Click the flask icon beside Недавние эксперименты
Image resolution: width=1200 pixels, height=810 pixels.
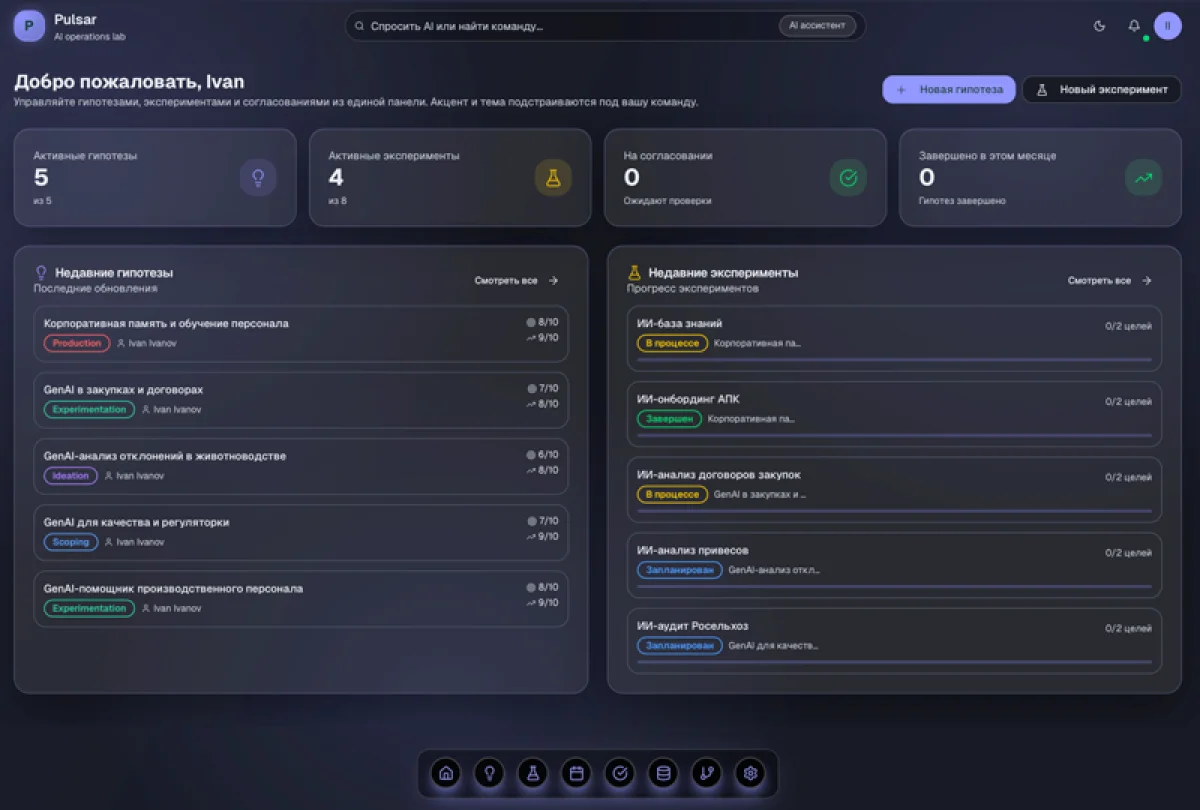(x=634, y=272)
